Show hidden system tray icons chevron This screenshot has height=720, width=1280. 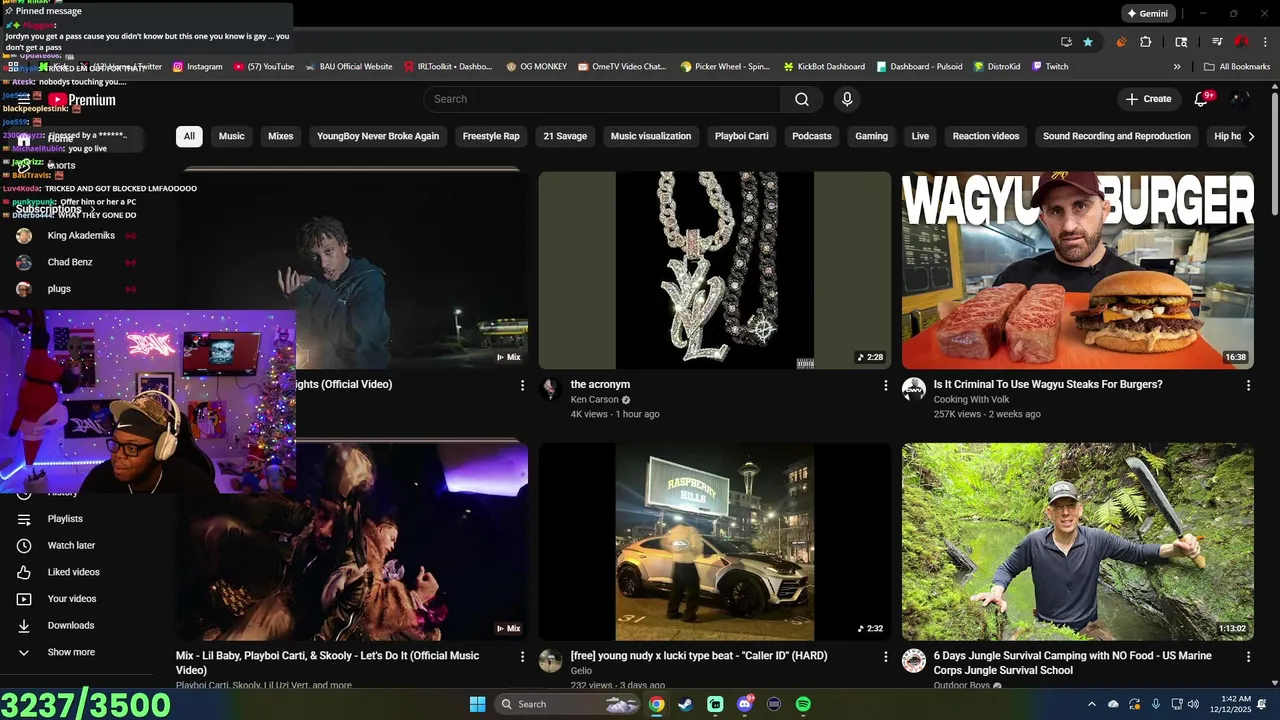click(x=1092, y=704)
